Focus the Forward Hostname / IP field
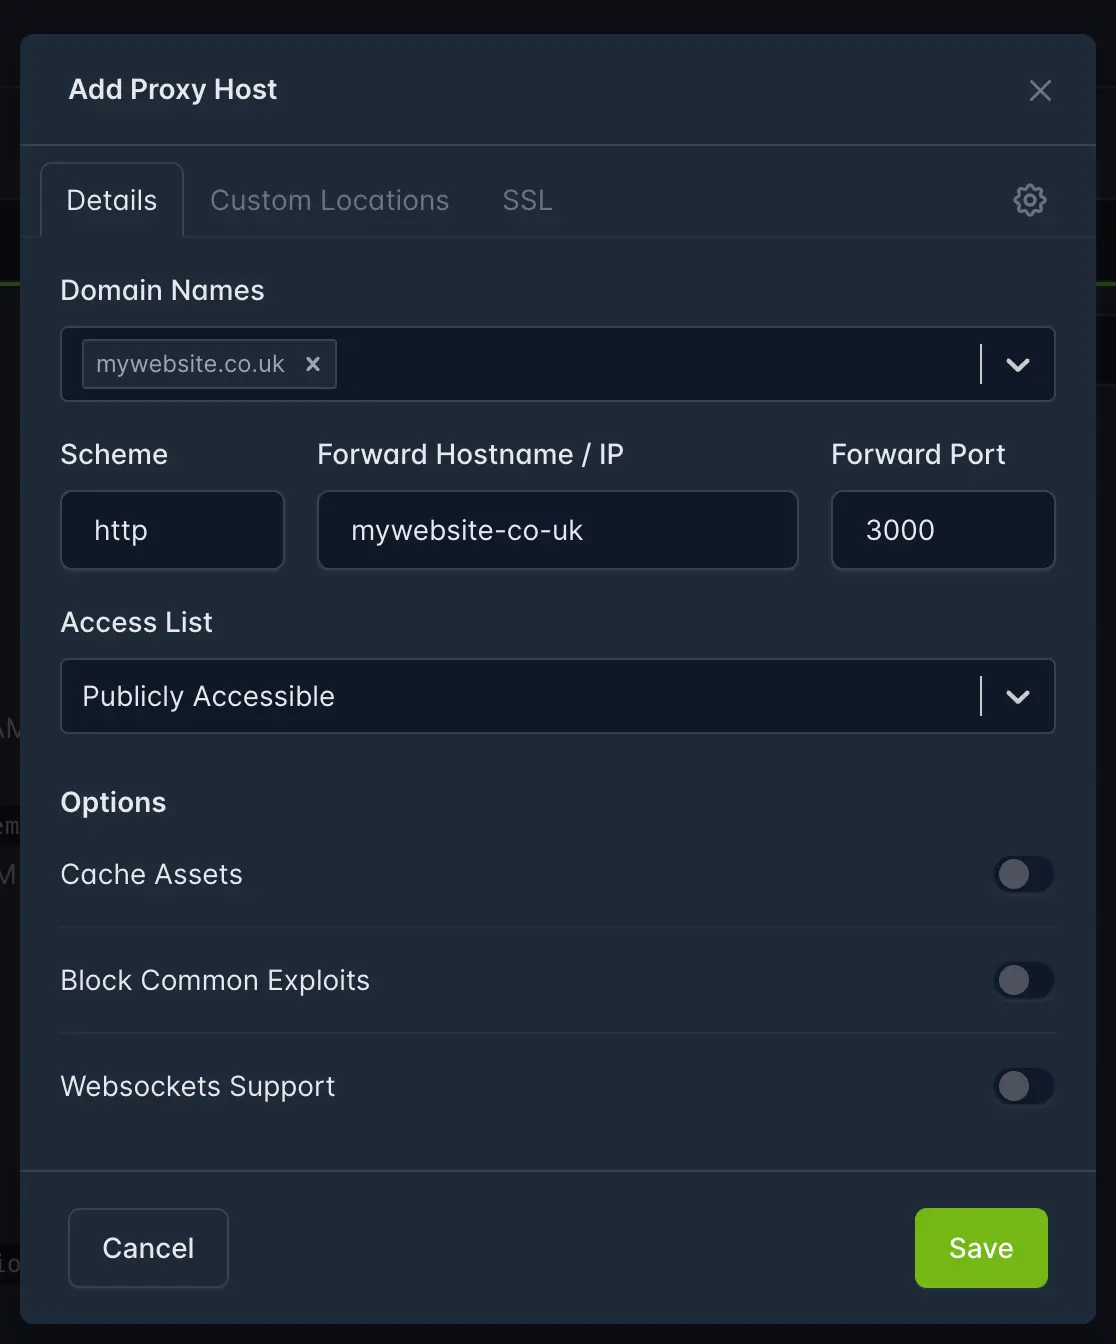Viewport: 1116px width, 1344px height. (x=557, y=530)
